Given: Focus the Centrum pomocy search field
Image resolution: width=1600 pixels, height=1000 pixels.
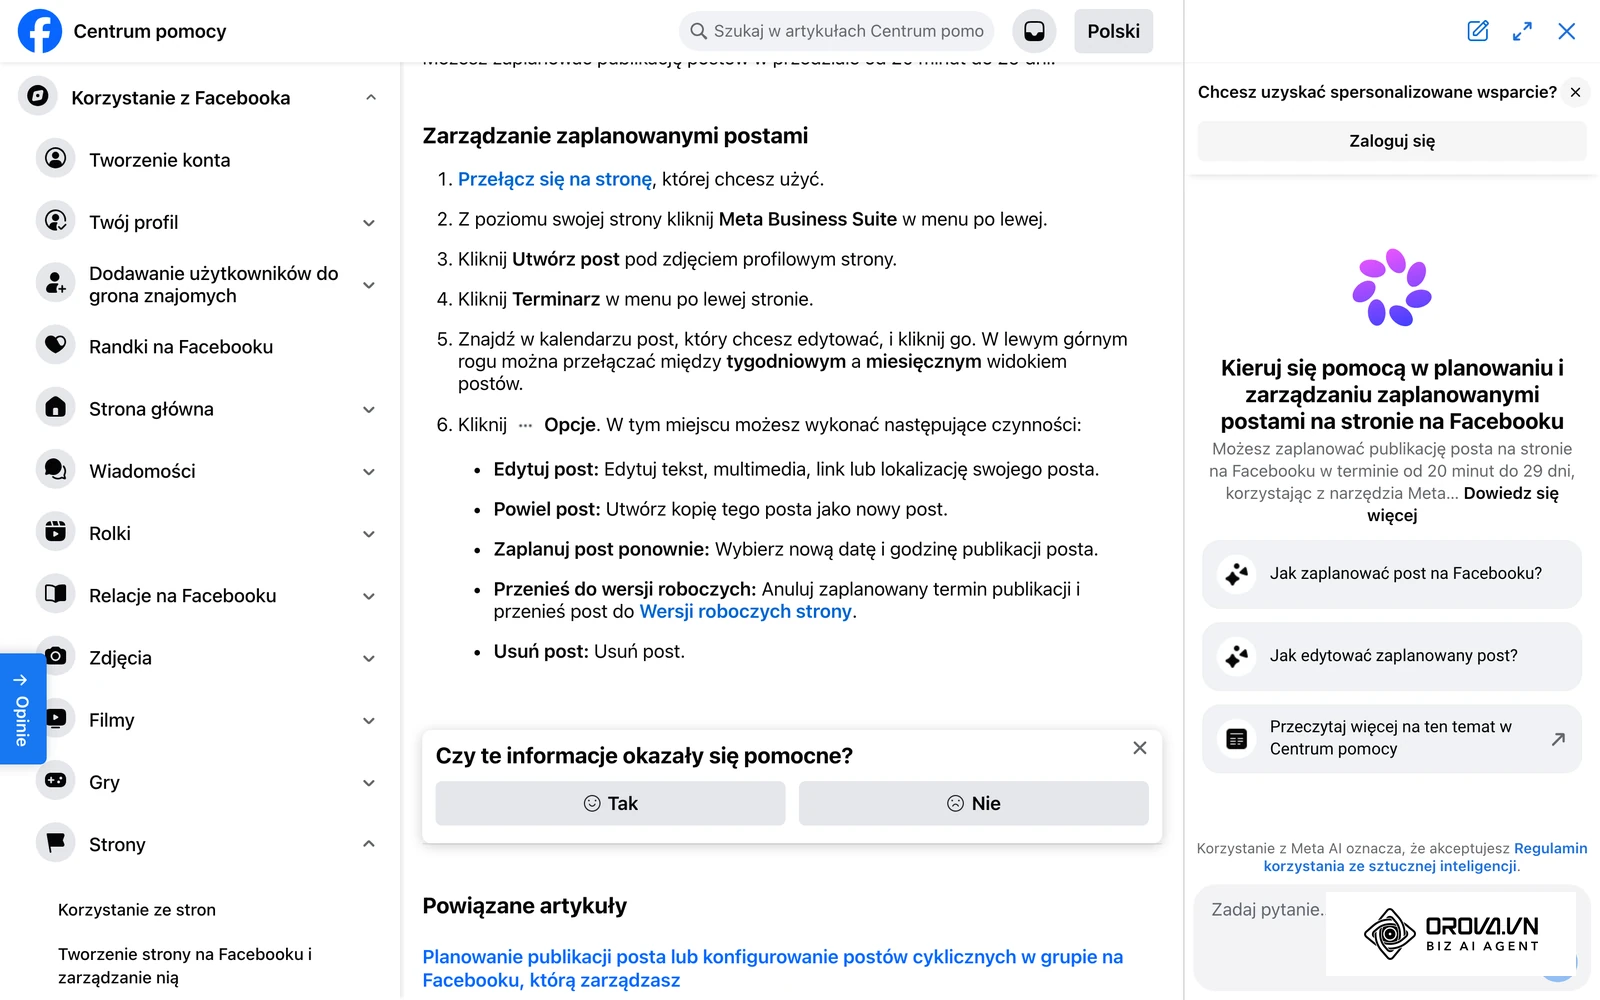Looking at the screenshot, I should [x=836, y=31].
